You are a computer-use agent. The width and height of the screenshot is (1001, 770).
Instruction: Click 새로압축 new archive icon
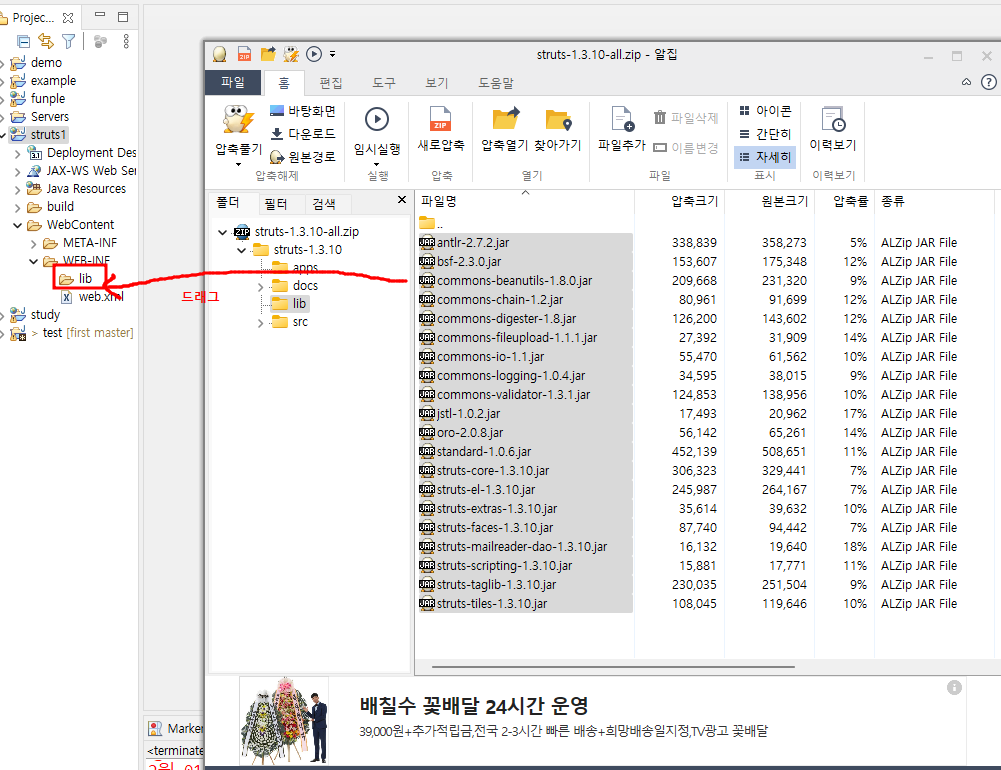tap(440, 119)
